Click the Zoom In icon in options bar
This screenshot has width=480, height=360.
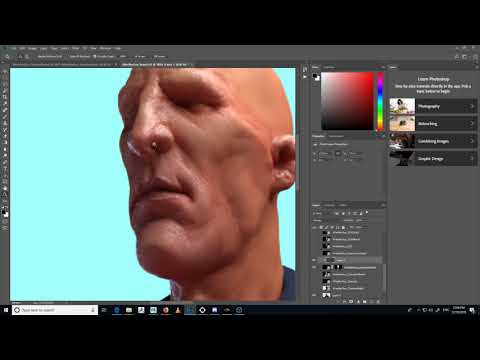coord(20,56)
